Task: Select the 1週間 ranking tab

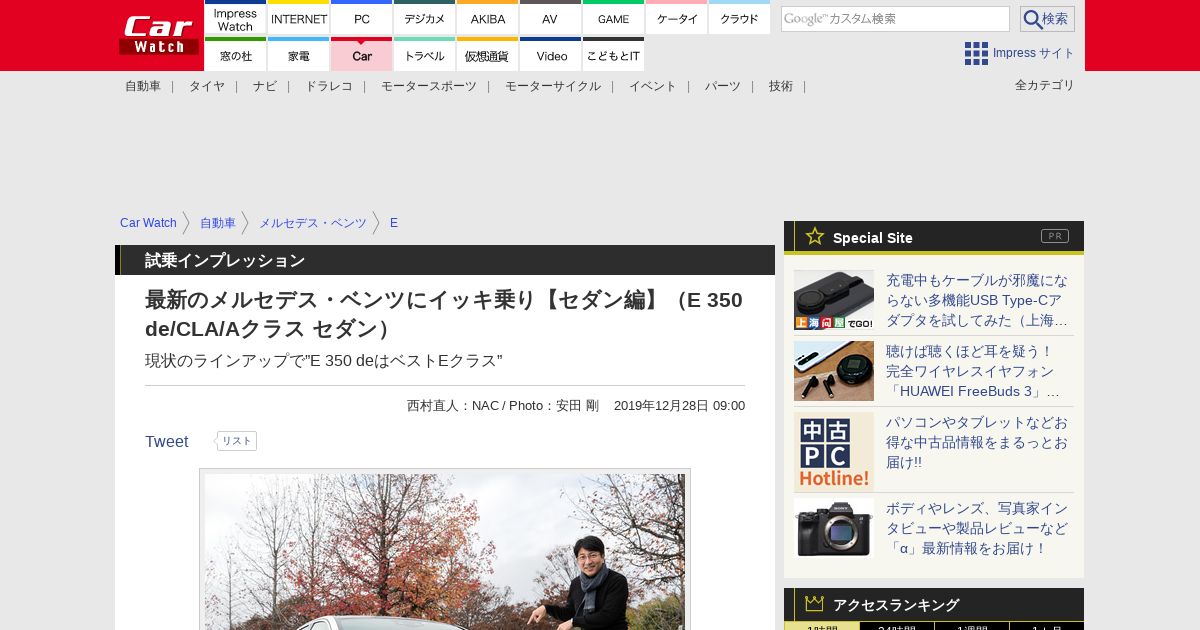Action: (972, 627)
